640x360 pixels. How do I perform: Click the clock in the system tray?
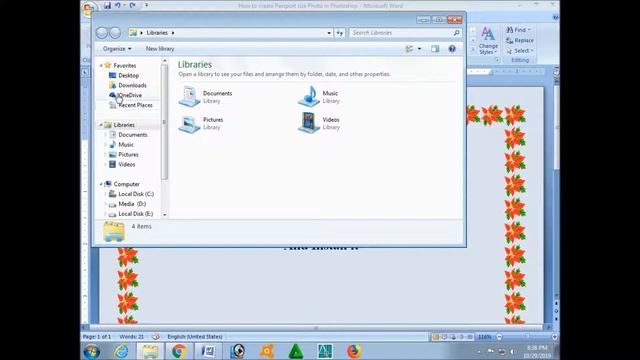pos(537,351)
